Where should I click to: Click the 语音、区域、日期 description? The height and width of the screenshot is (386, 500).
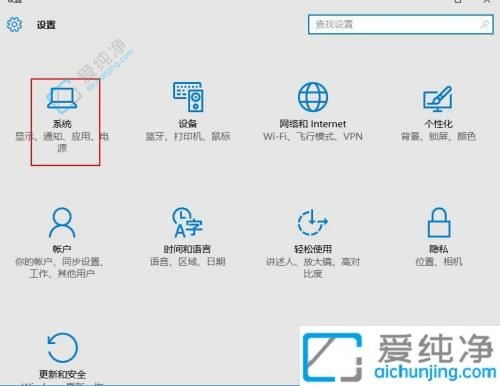point(188,262)
